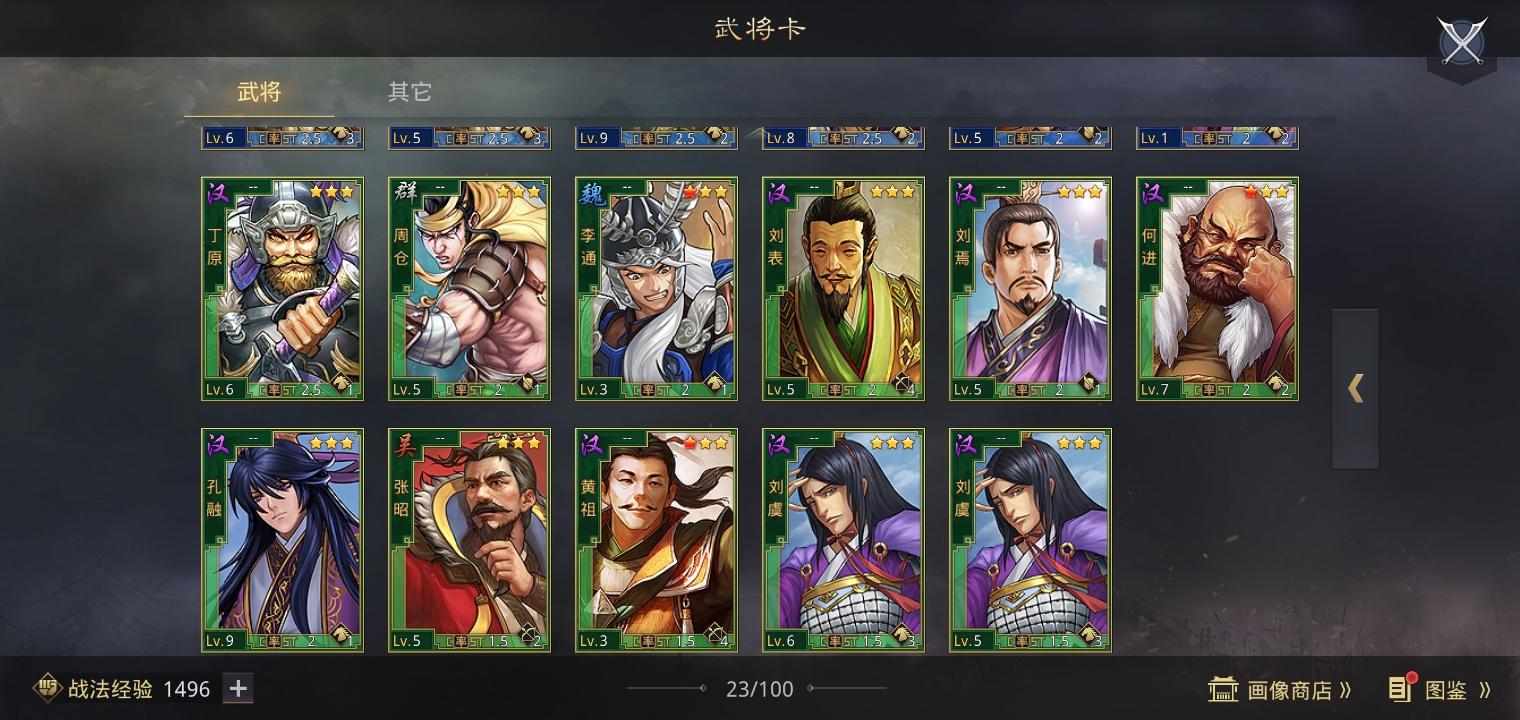The width and height of the screenshot is (1520, 720).
Task: Expand the side panel left-arrow chevron
Action: point(1355,388)
